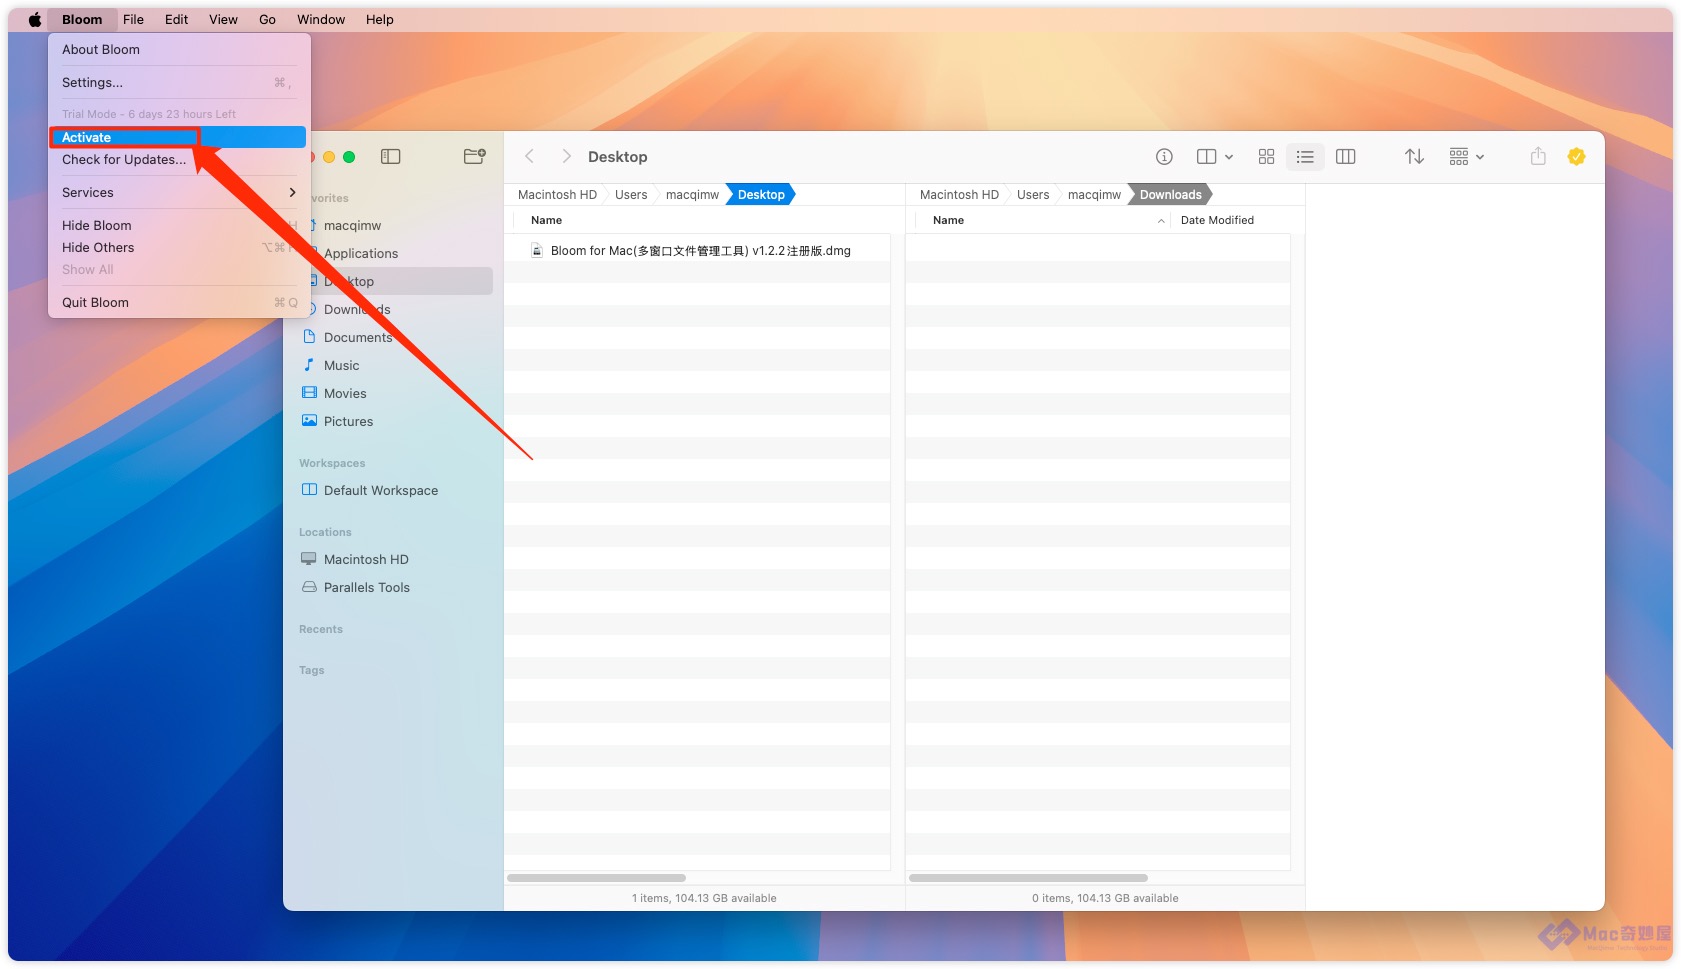Click Desktop breadcrumb in left pane

tap(761, 194)
